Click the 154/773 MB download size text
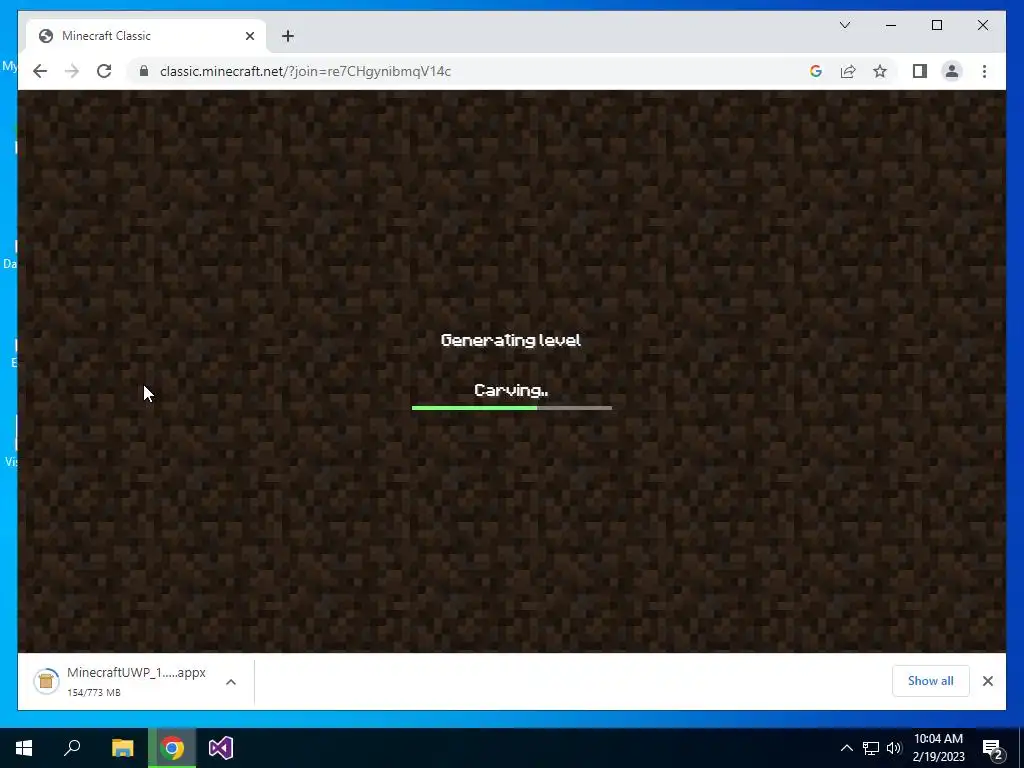The width and height of the screenshot is (1024, 768). point(94,692)
